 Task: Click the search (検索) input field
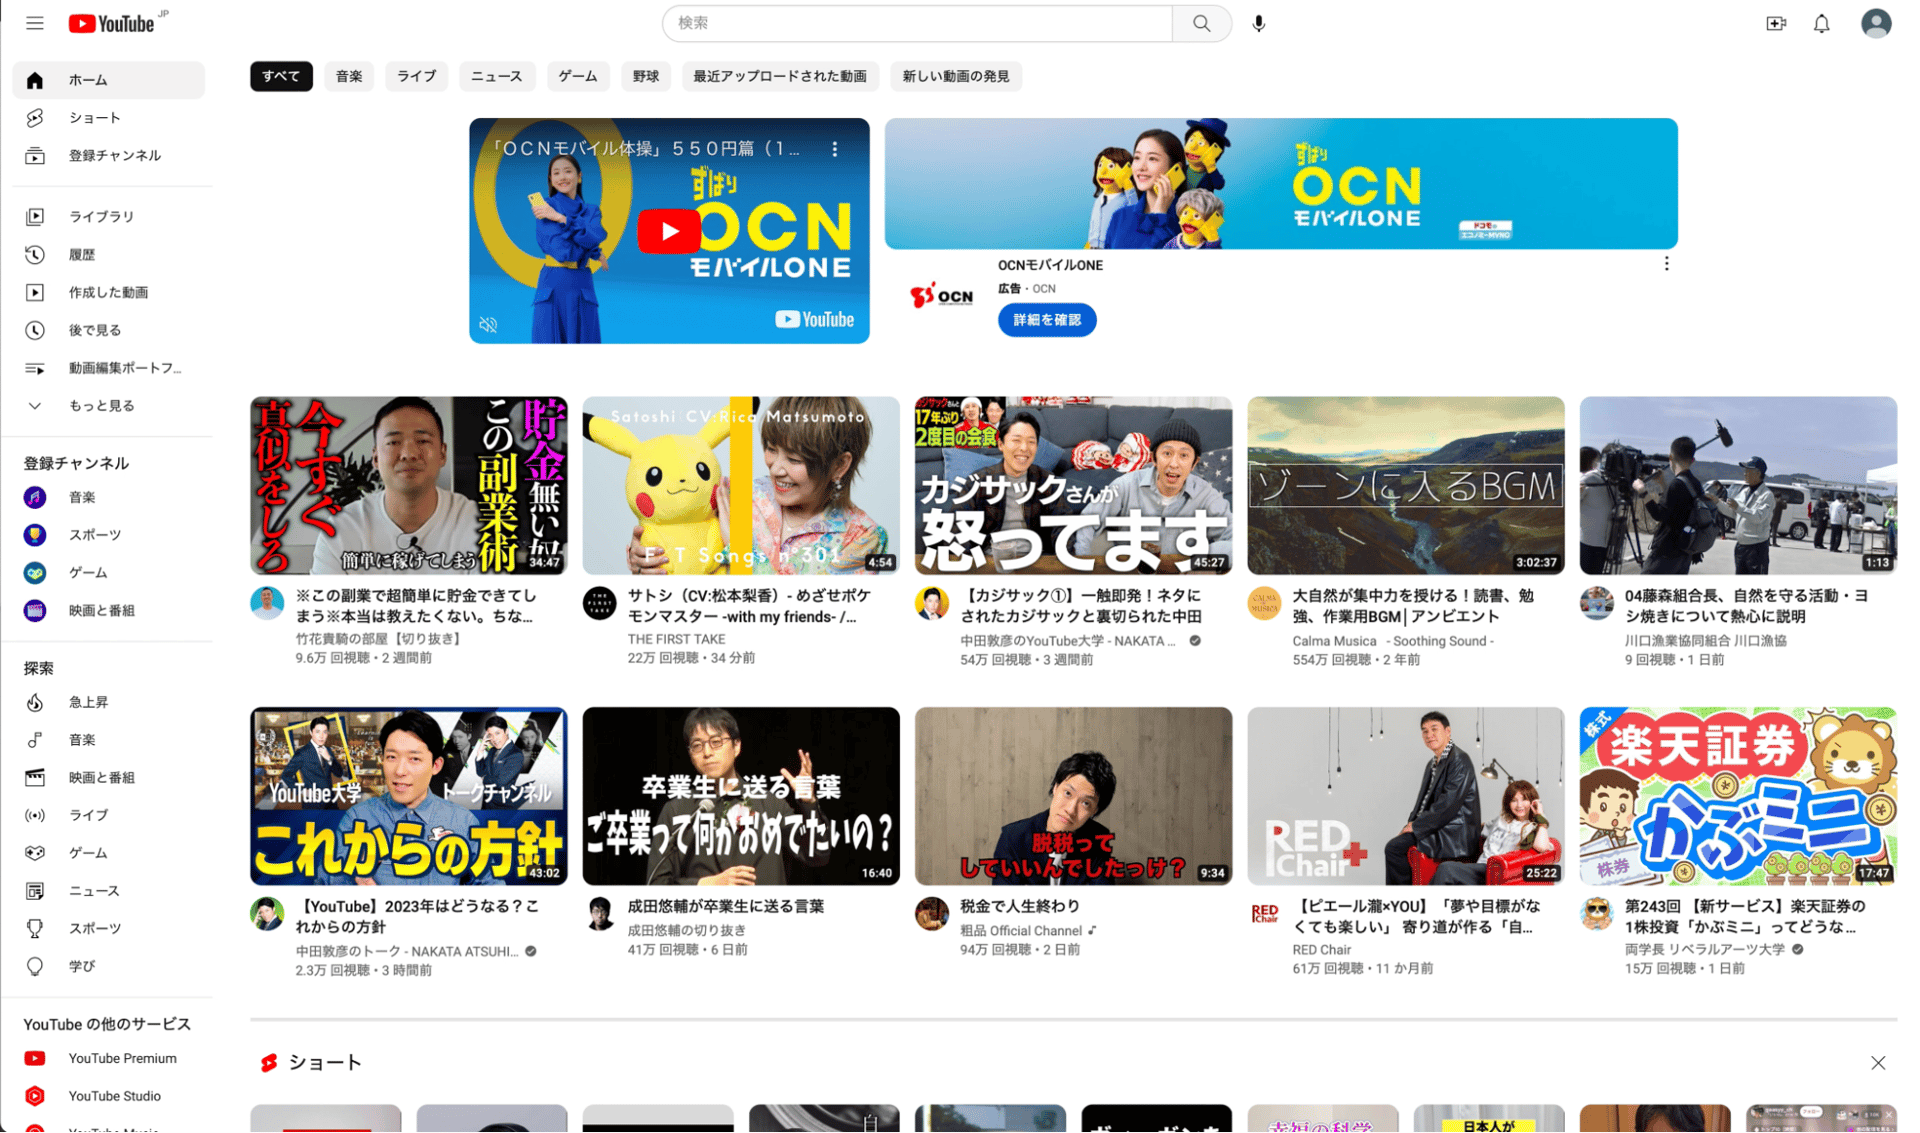(x=916, y=23)
